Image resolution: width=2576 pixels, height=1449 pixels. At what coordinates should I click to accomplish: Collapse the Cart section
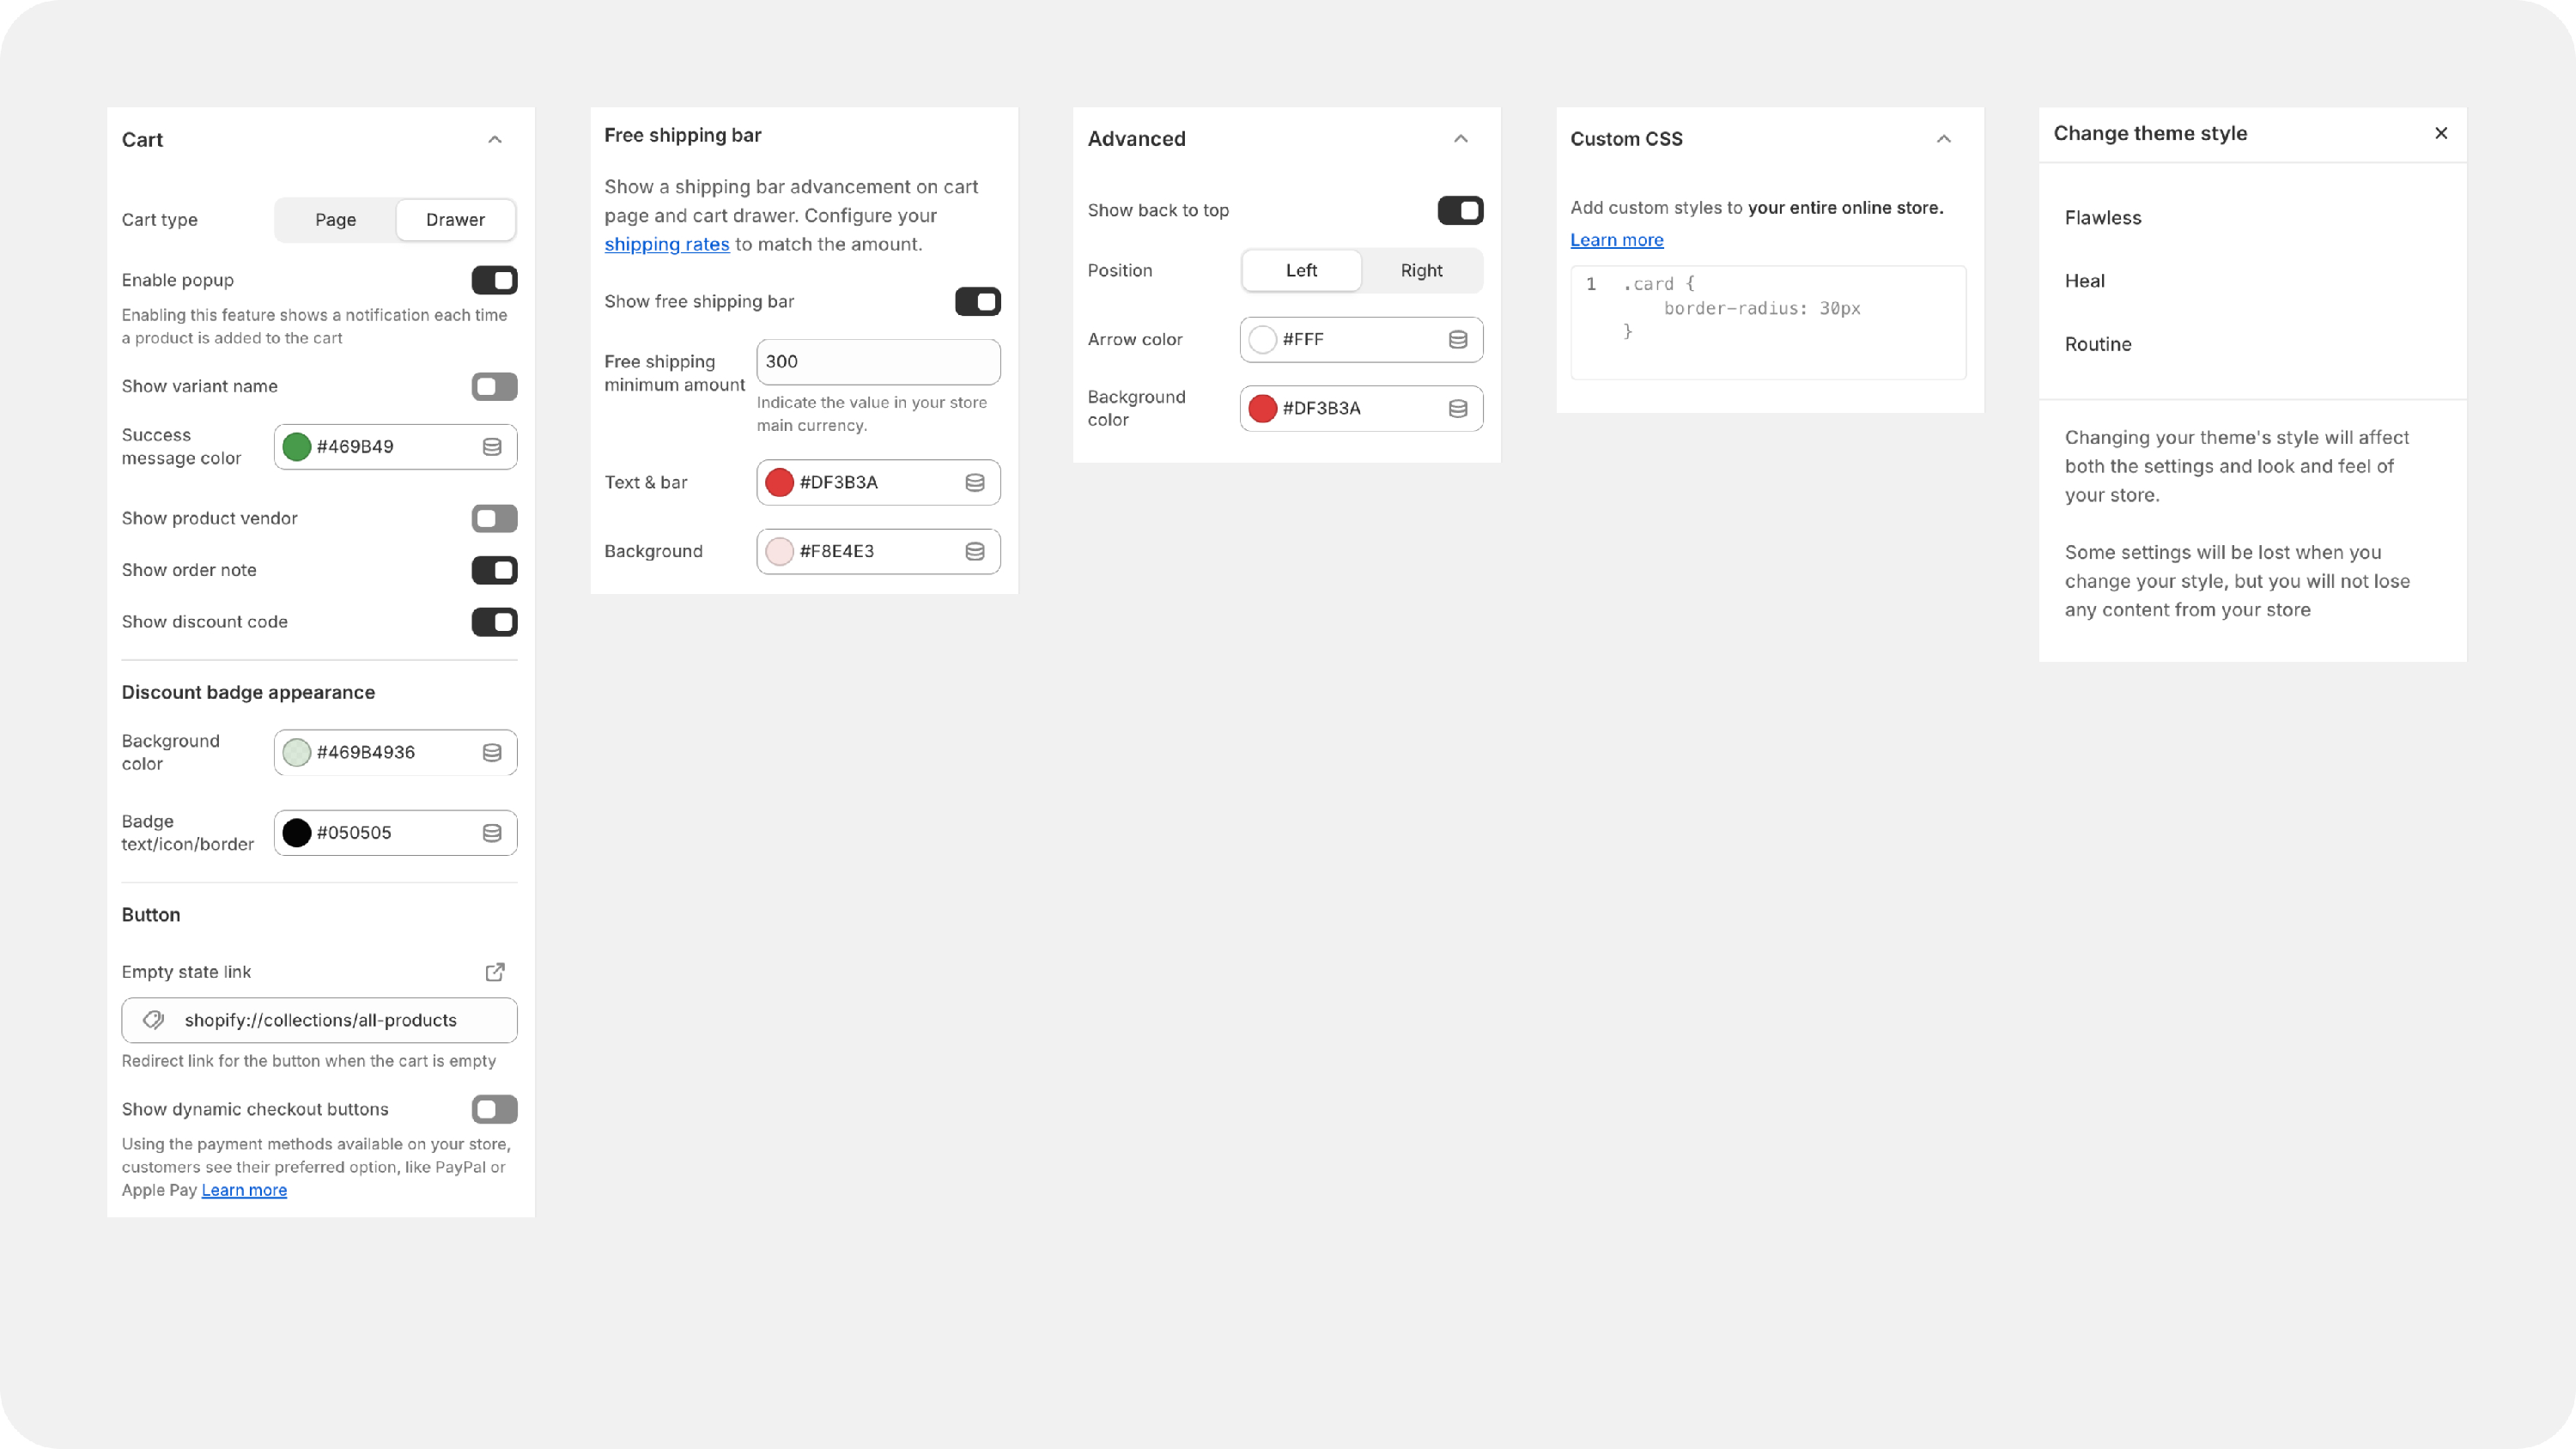pyautogui.click(x=495, y=140)
